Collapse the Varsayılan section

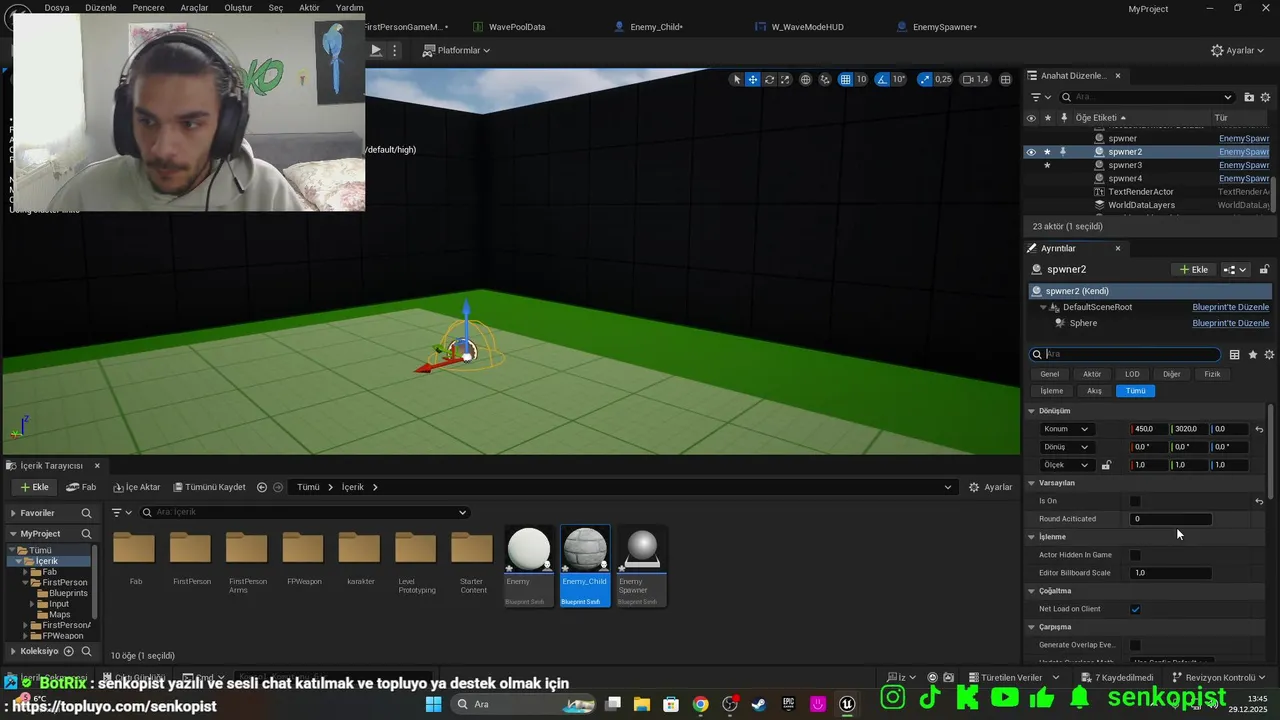tap(1032, 483)
